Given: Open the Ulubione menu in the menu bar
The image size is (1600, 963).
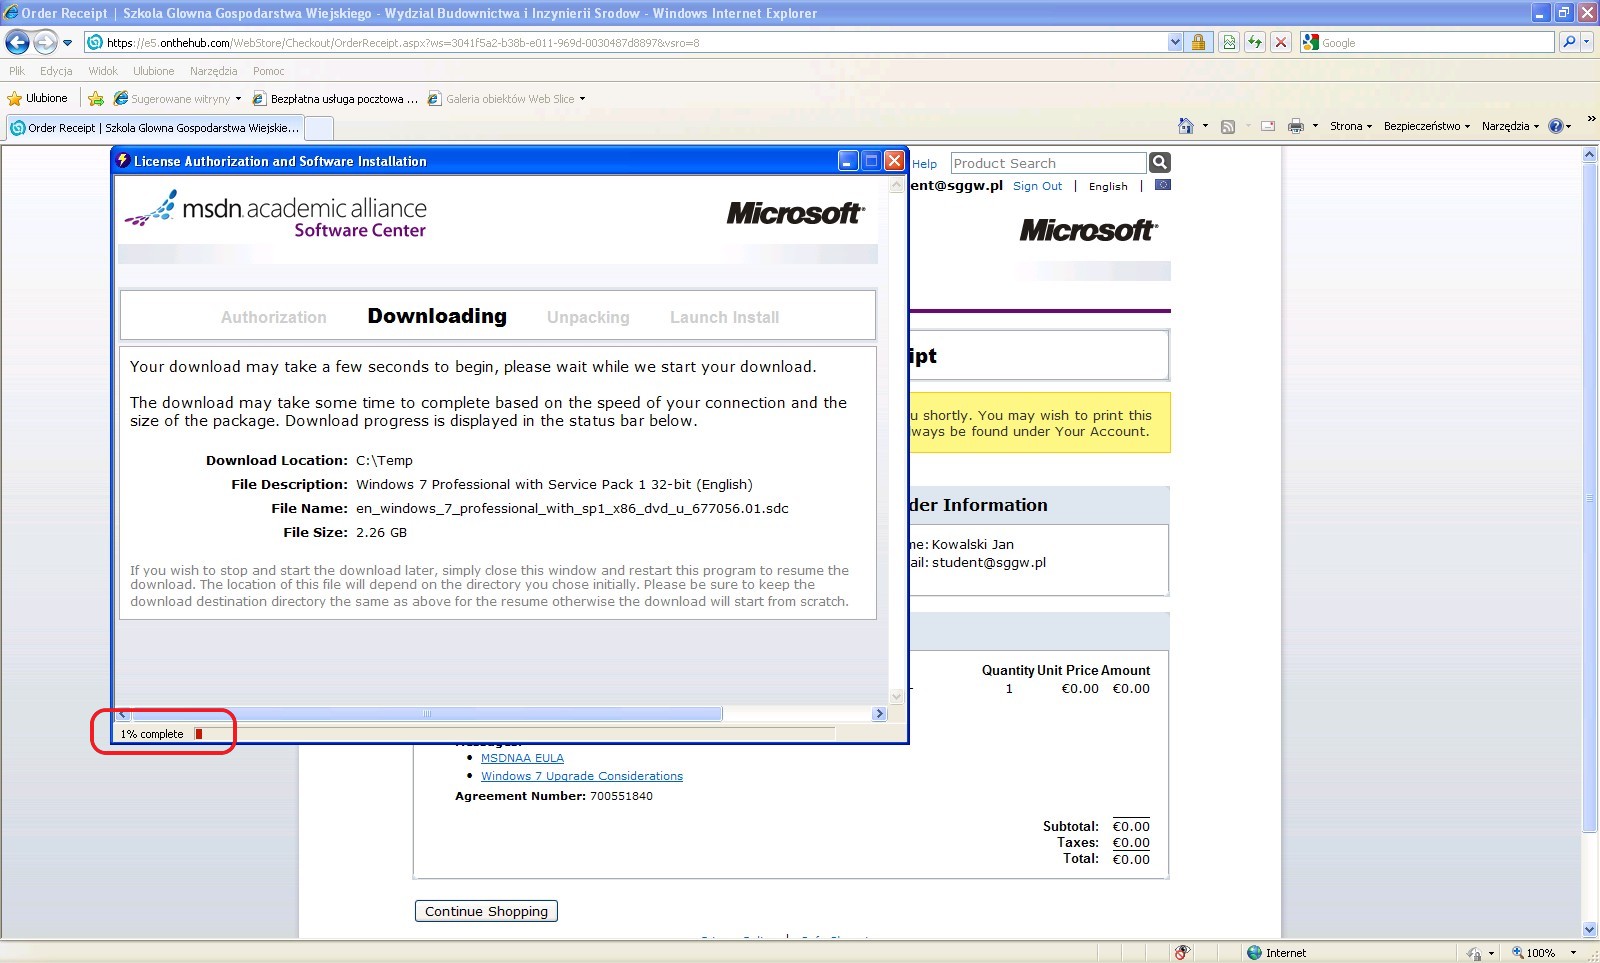Looking at the screenshot, I should pos(153,71).
